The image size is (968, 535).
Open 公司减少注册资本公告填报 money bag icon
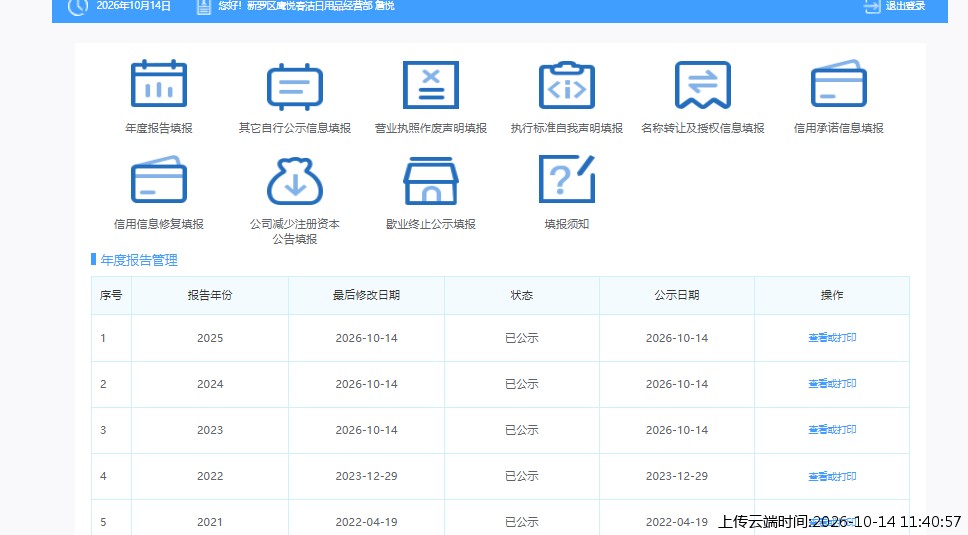(294, 181)
